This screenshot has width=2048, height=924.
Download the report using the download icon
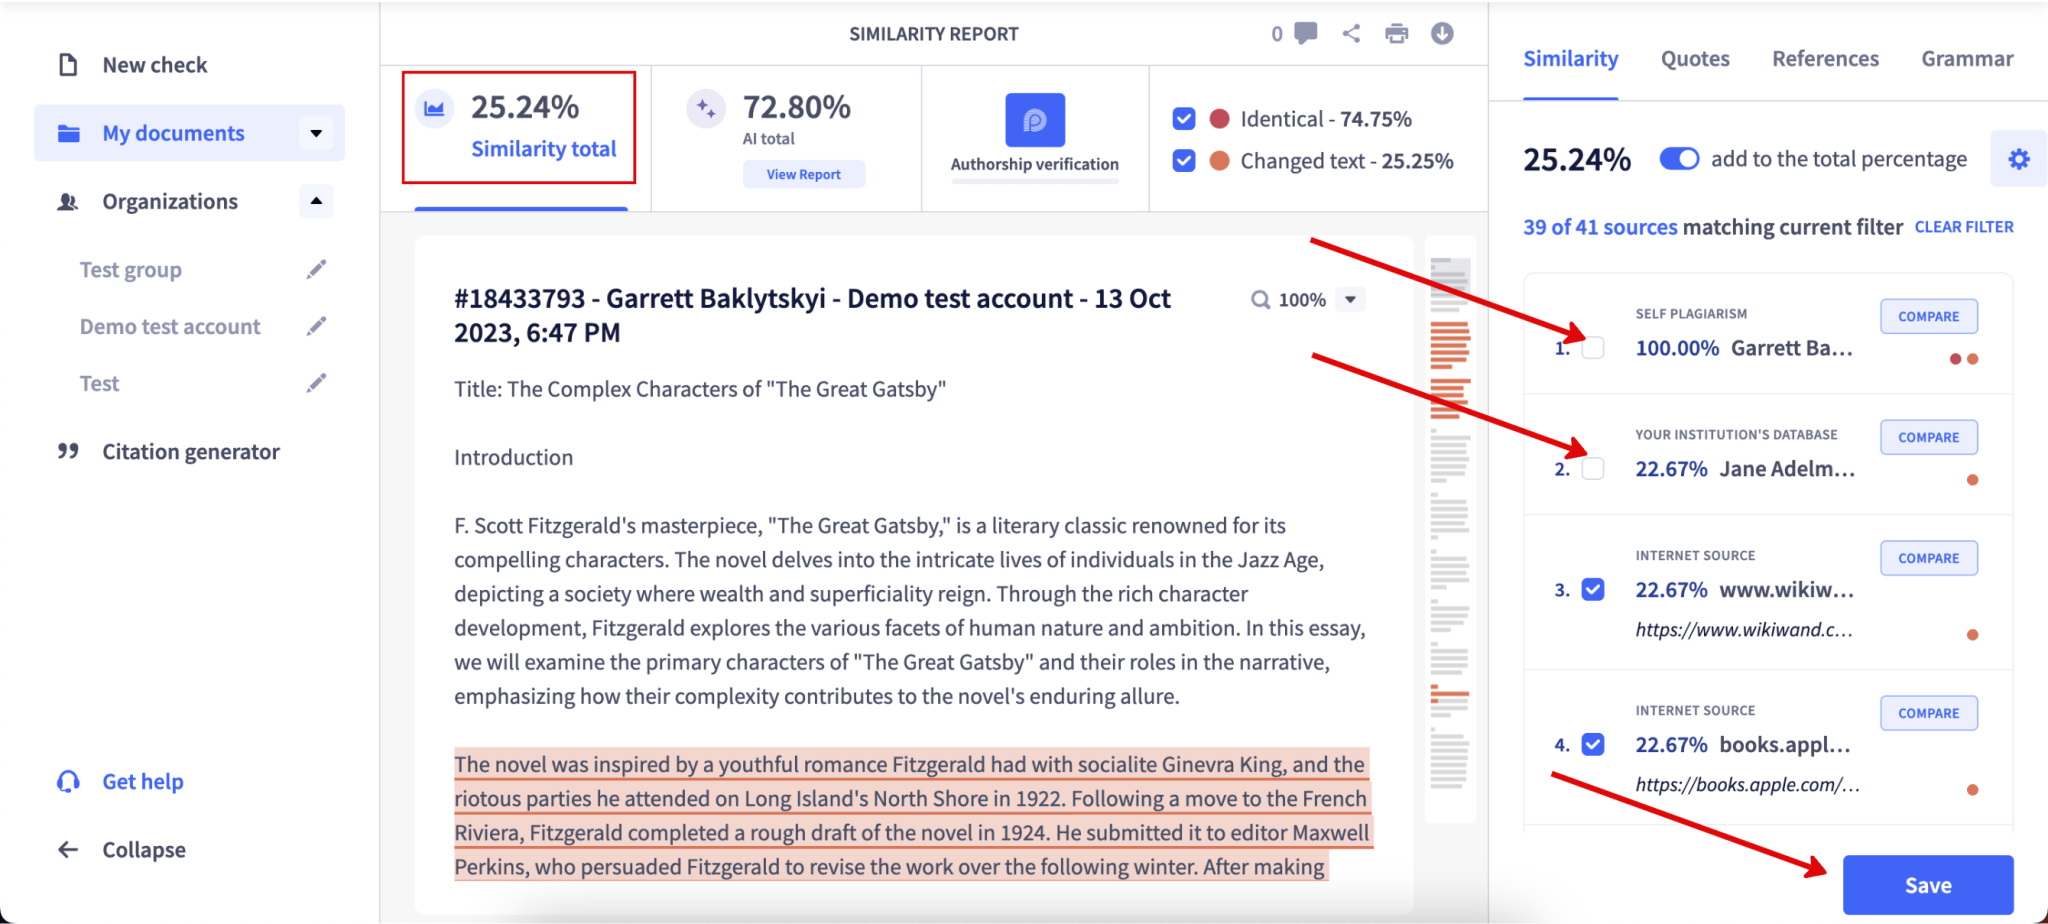[1441, 33]
